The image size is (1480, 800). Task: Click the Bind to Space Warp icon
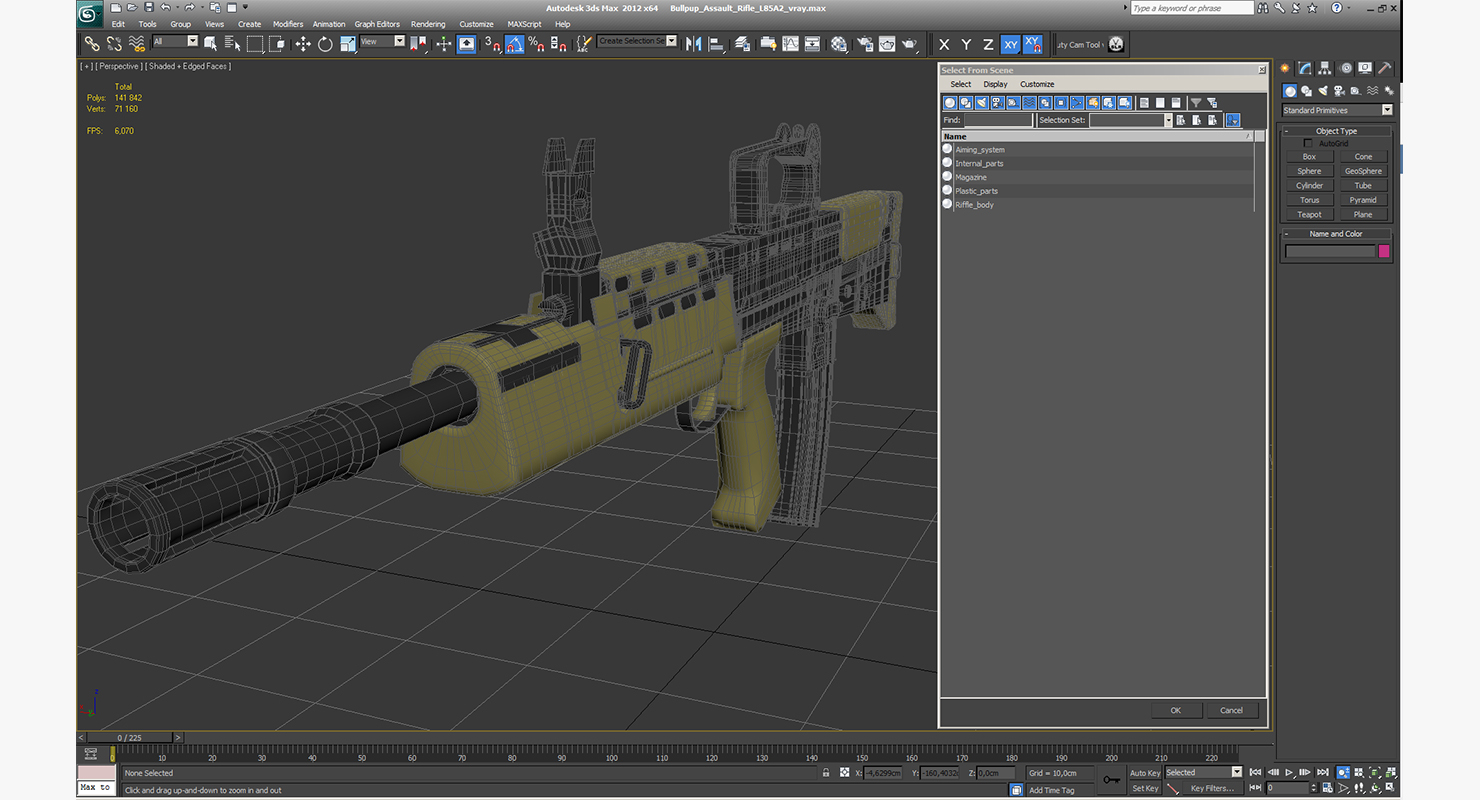point(137,44)
